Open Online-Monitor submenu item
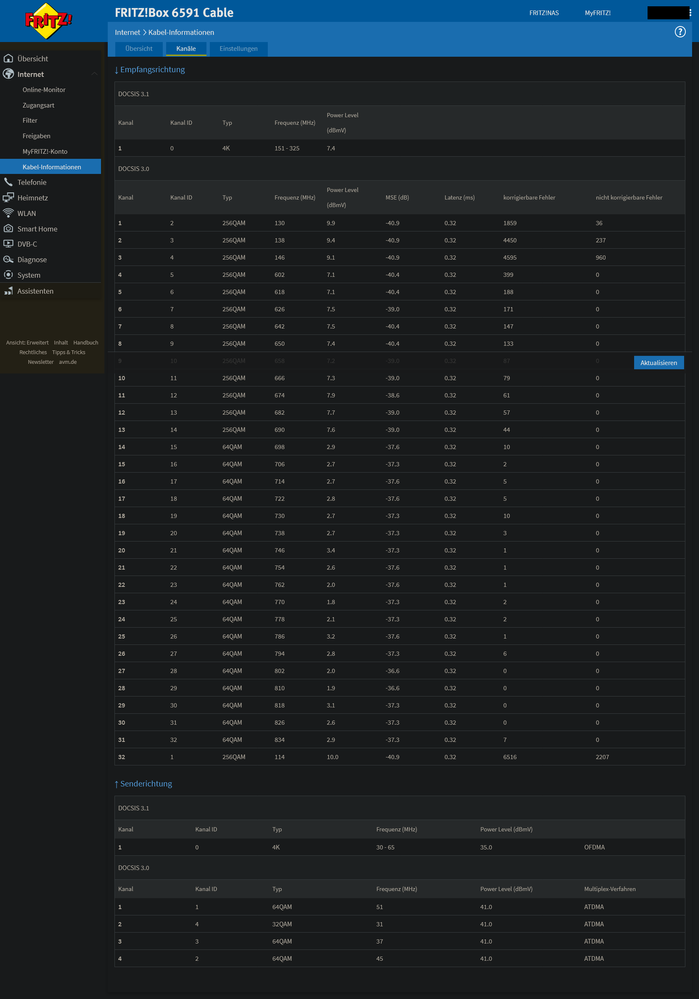This screenshot has height=999, width=699. pos(44,90)
